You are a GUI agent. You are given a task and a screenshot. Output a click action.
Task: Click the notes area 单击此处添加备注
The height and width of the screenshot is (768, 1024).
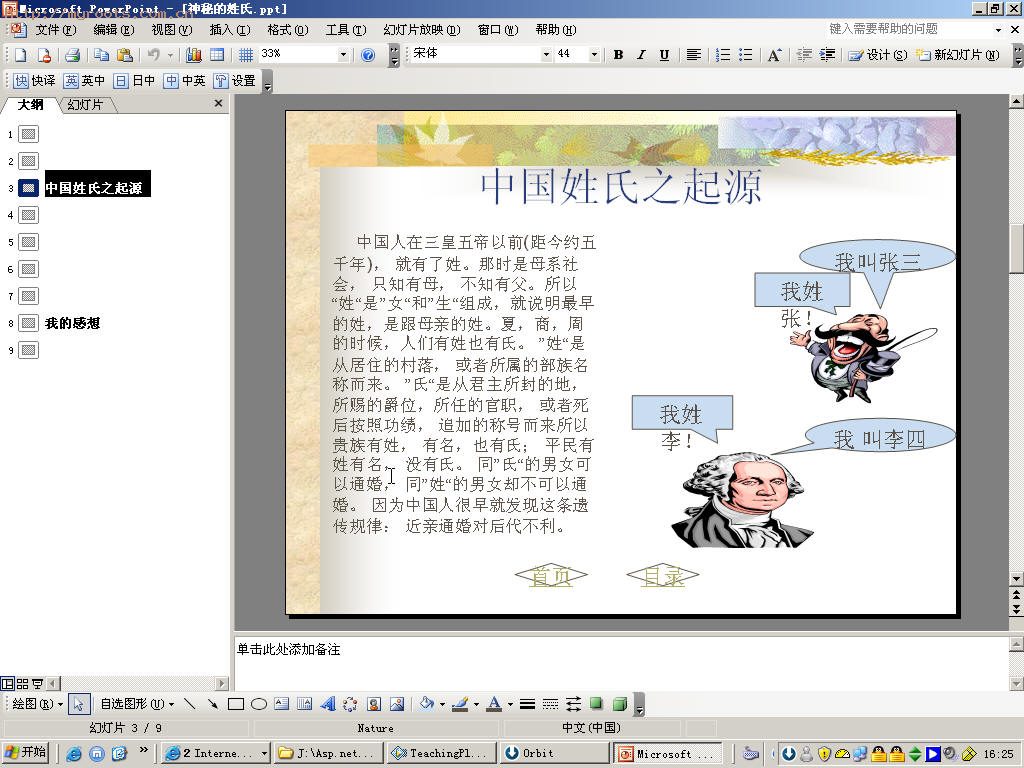(x=288, y=649)
